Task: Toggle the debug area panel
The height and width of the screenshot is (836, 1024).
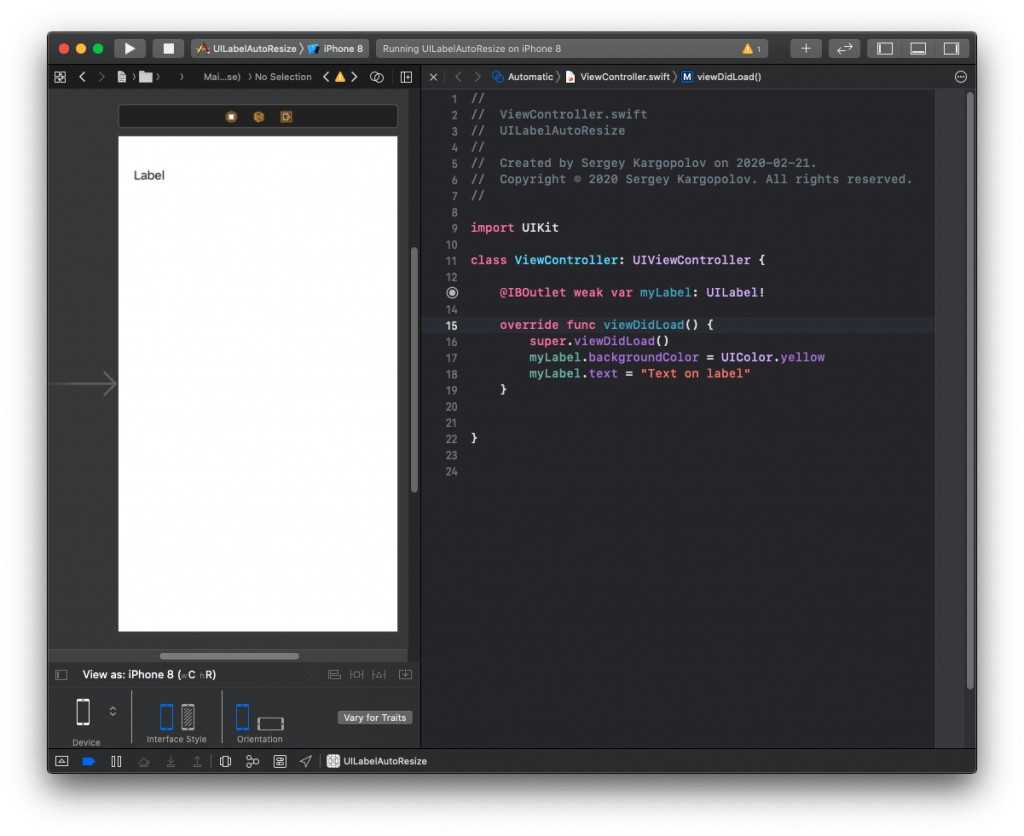Action: (x=918, y=48)
